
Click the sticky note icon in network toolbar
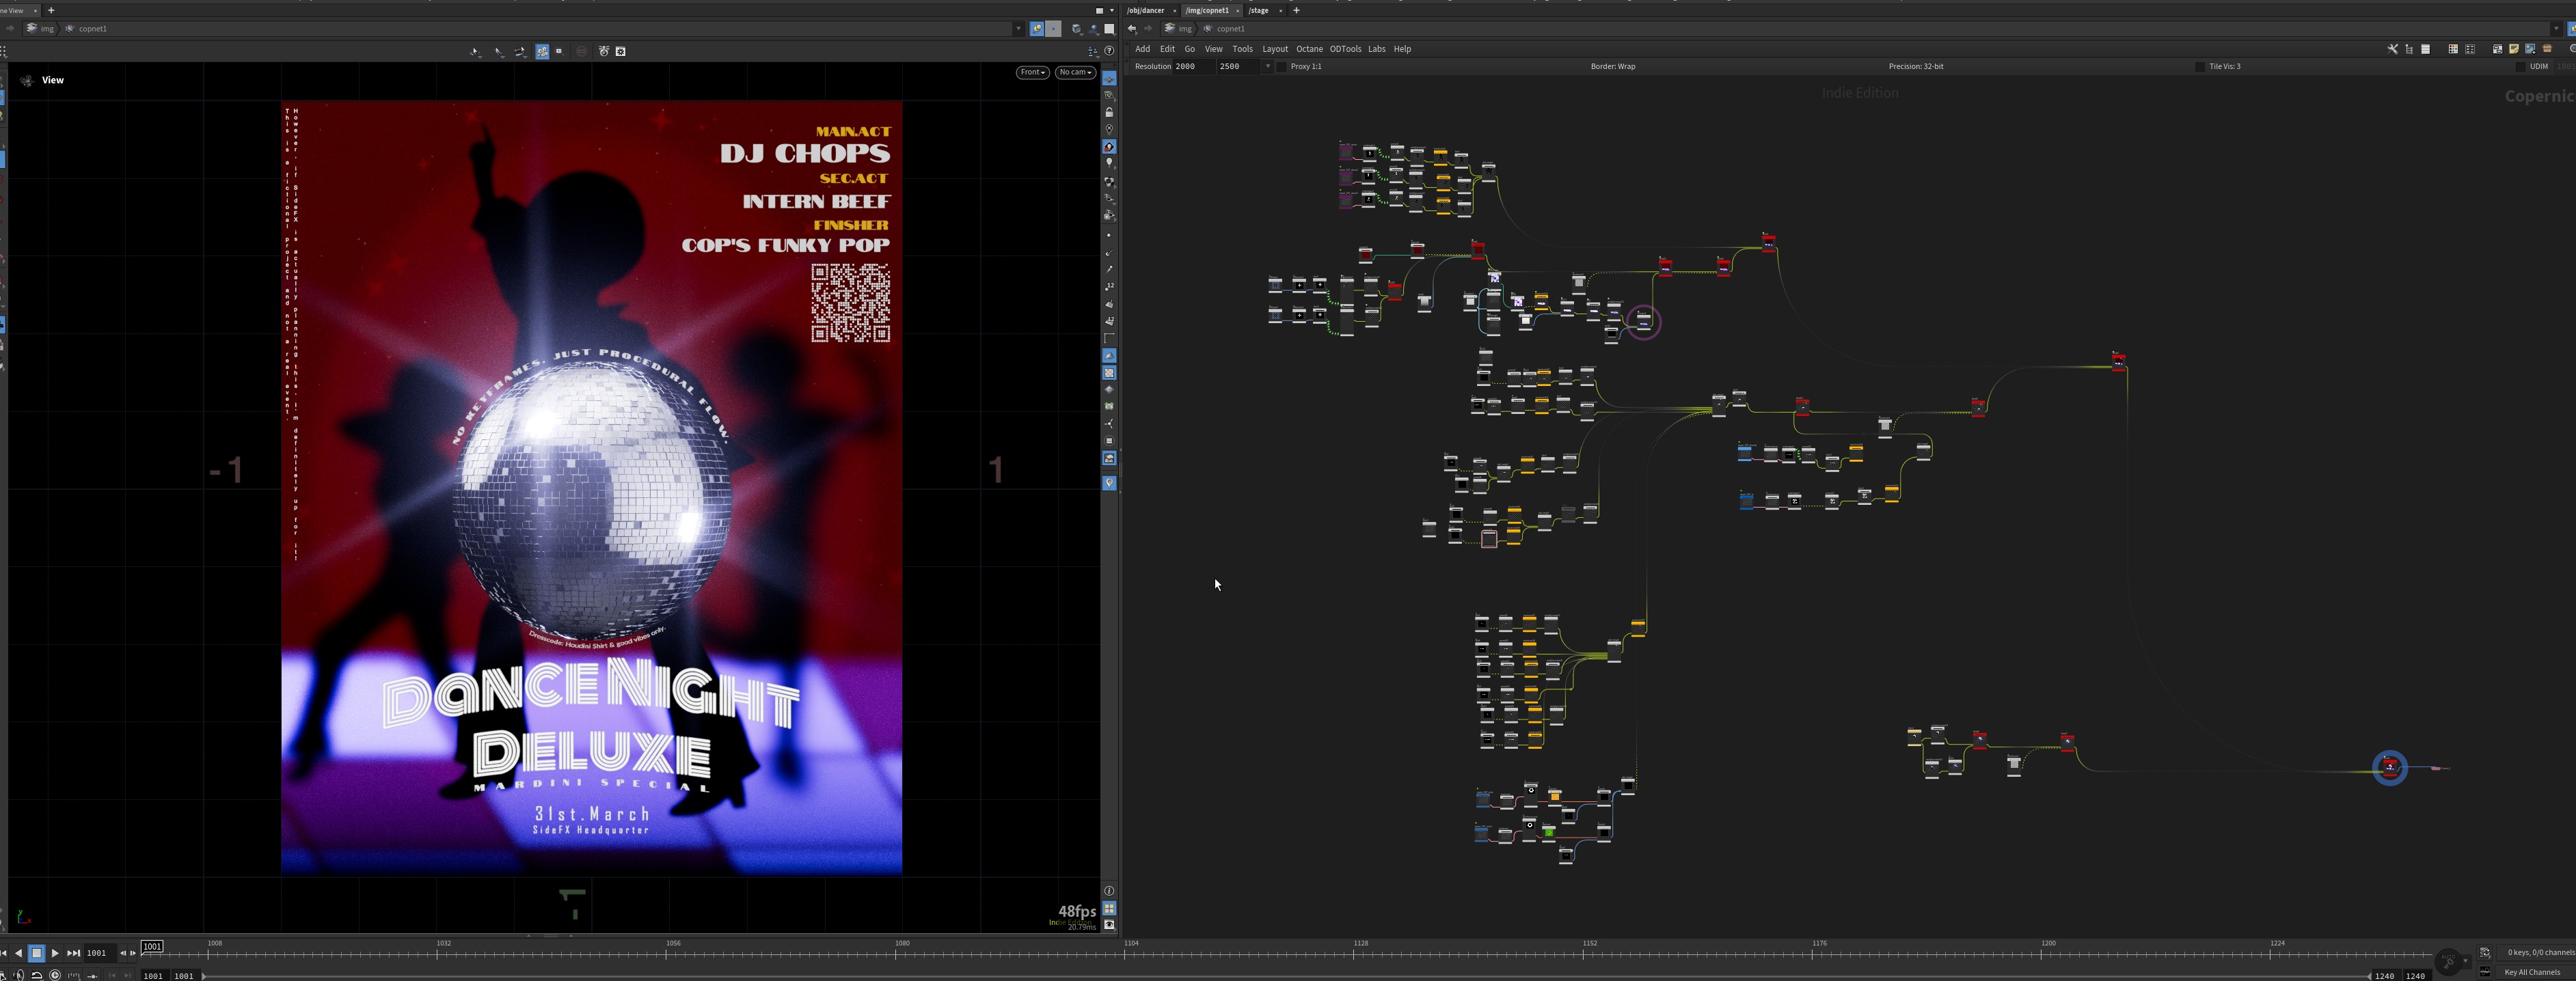[2513, 49]
